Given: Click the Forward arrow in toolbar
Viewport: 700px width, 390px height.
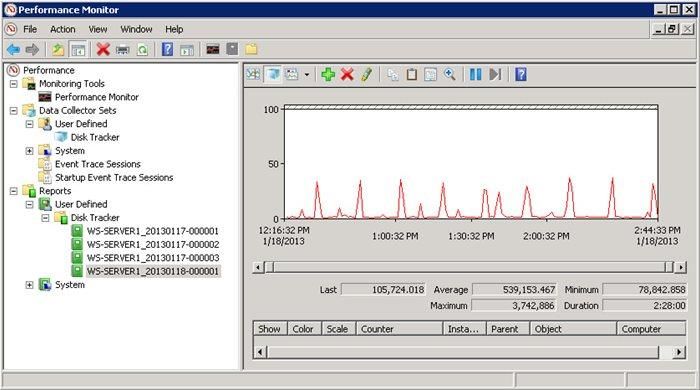Looking at the screenshot, I should click(32, 50).
